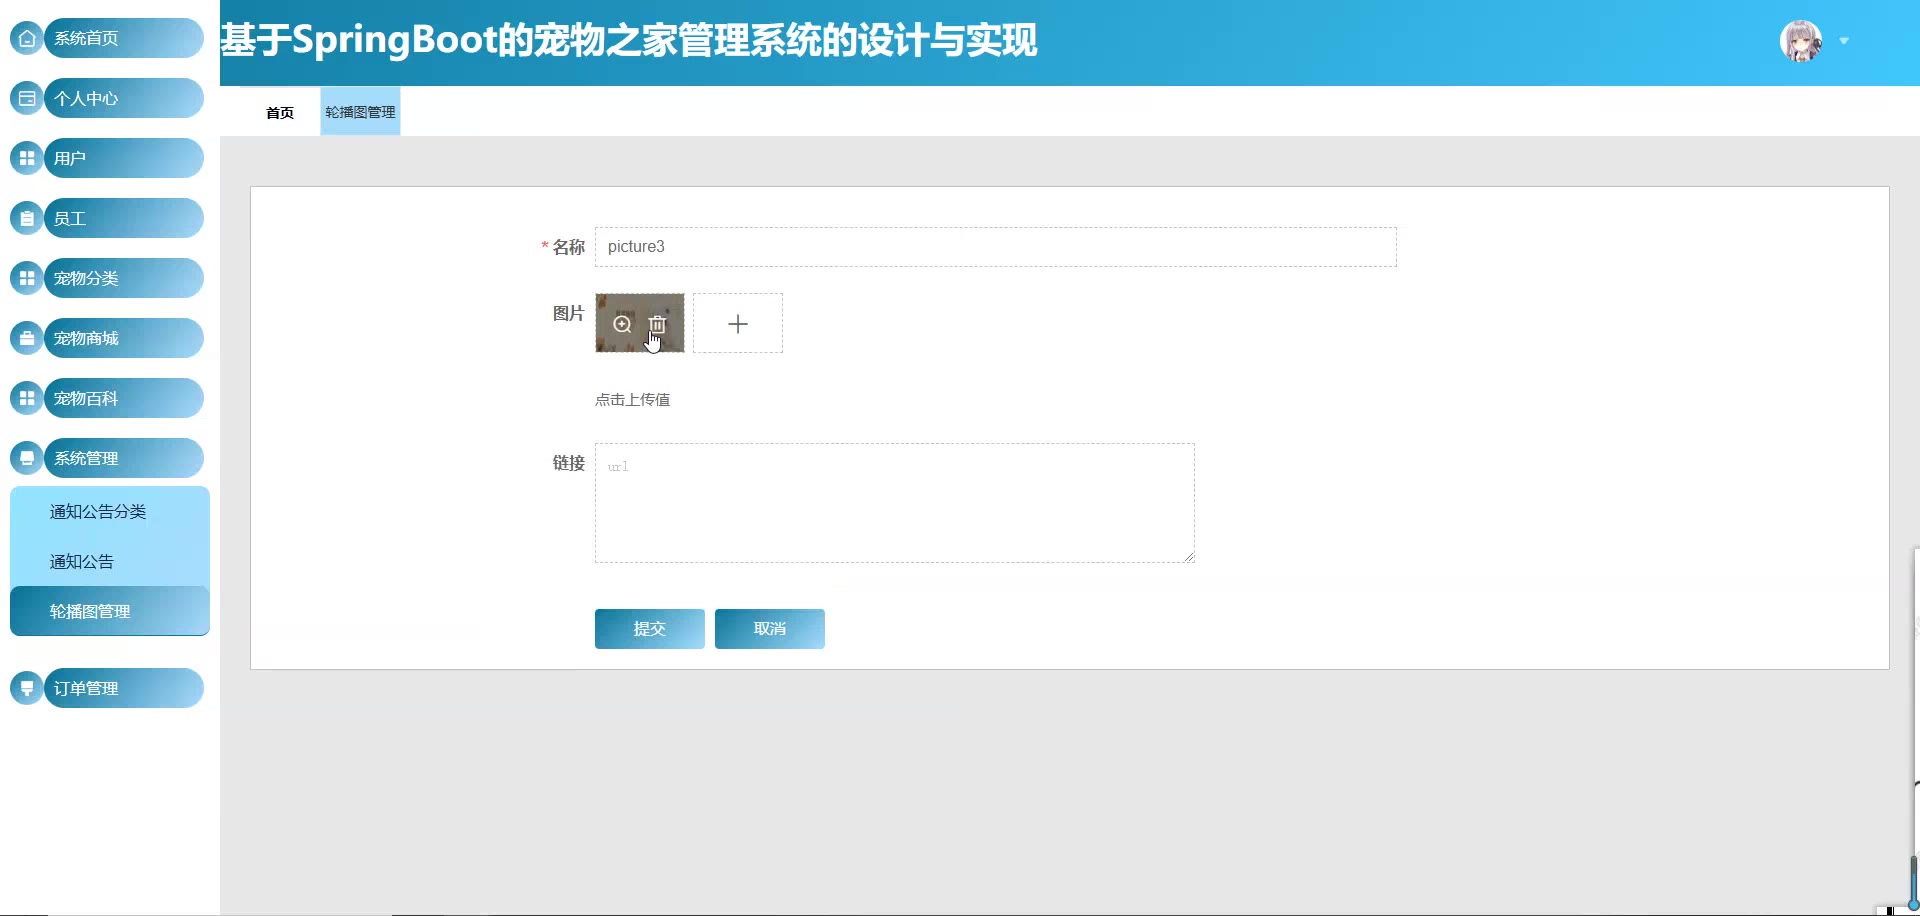Expand the 宠物分类 menu
Image resolution: width=1920 pixels, height=916 pixels.
coord(124,278)
